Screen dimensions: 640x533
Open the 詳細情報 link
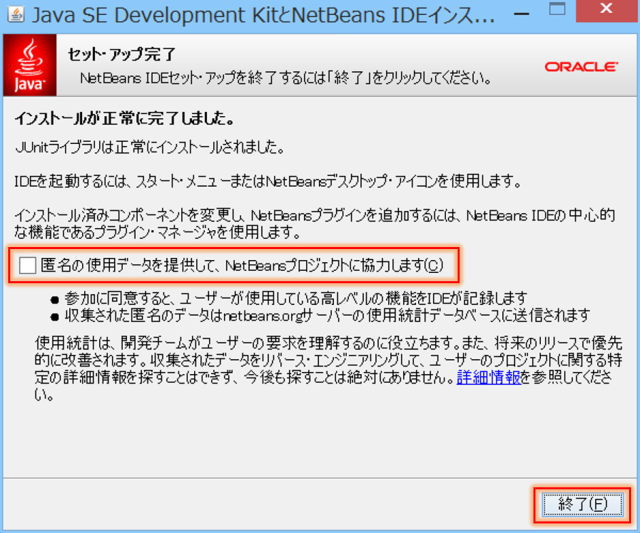[x=489, y=377]
